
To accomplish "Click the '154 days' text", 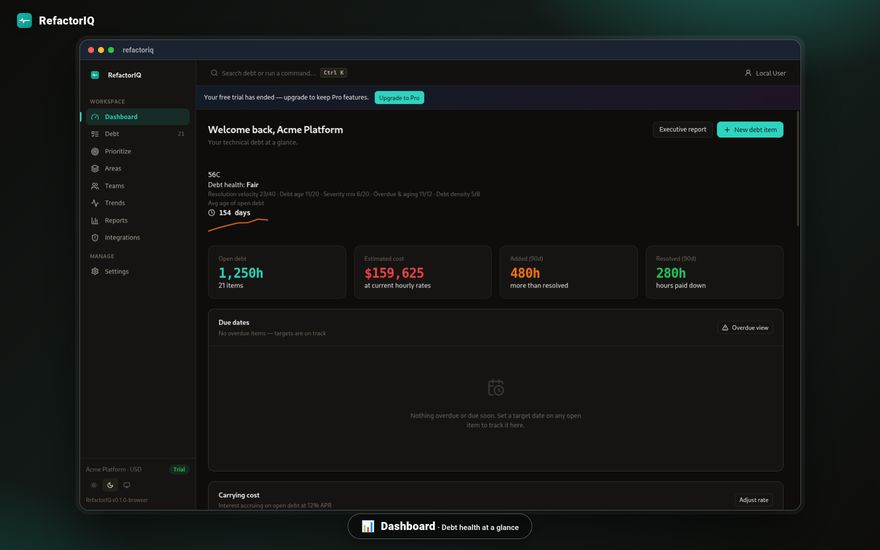I will click(x=235, y=213).
